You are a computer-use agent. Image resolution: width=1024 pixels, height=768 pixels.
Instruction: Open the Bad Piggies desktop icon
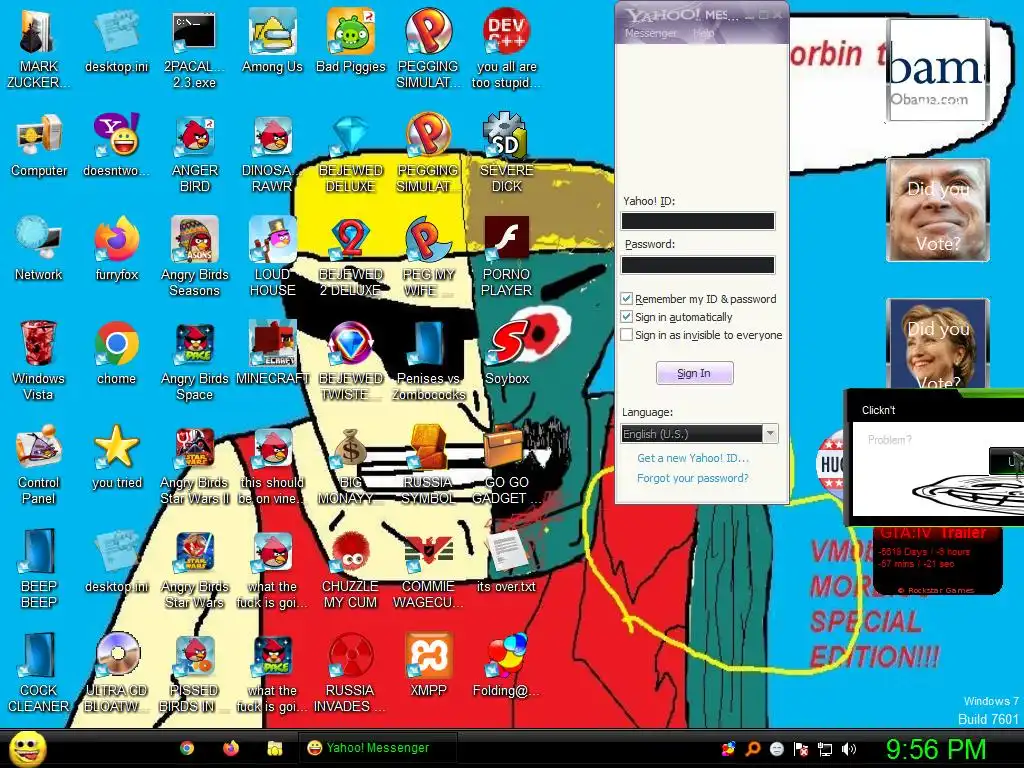tap(351, 40)
